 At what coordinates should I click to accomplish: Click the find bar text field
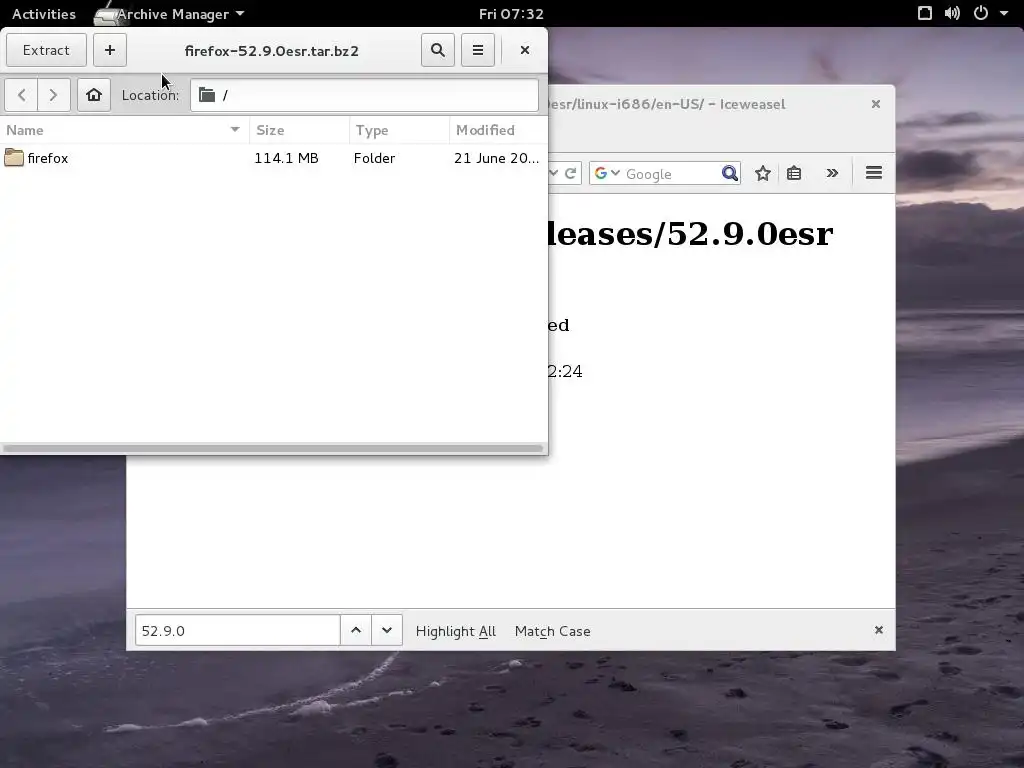237,631
